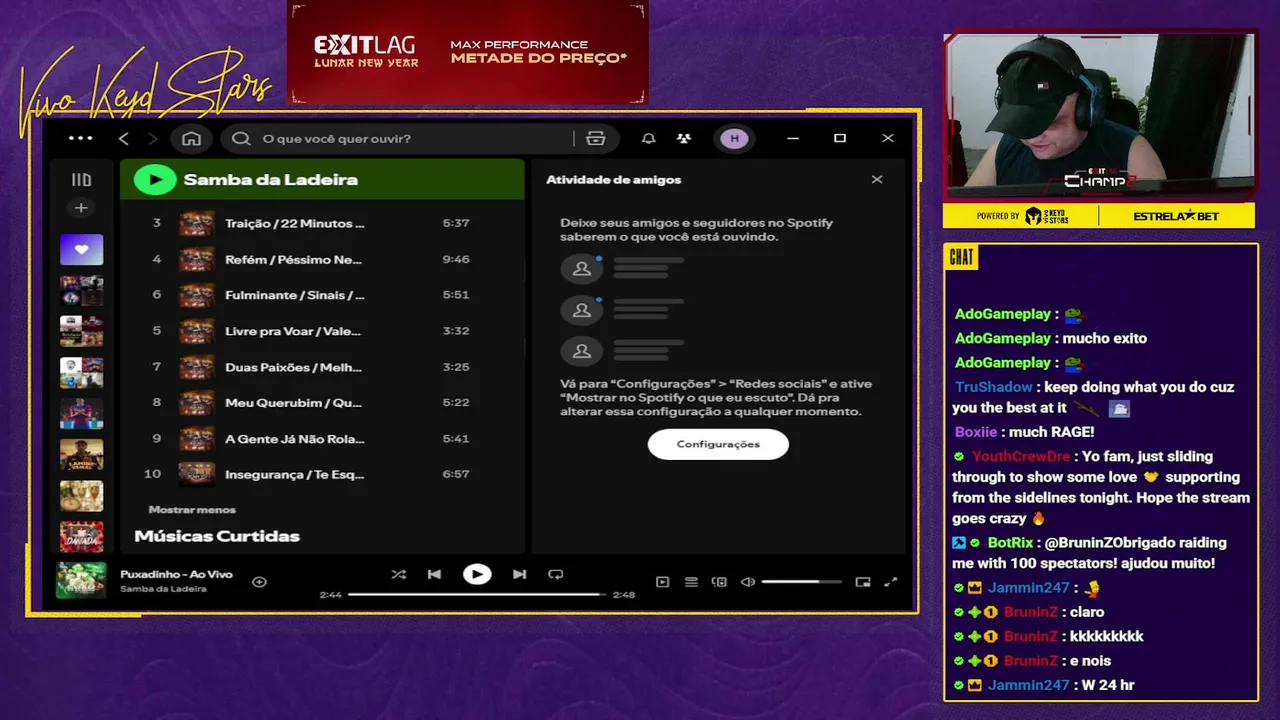Screen dimensions: 1280x720
Task: Click the EstrelaBet sponsor logo
Action: [1176, 216]
